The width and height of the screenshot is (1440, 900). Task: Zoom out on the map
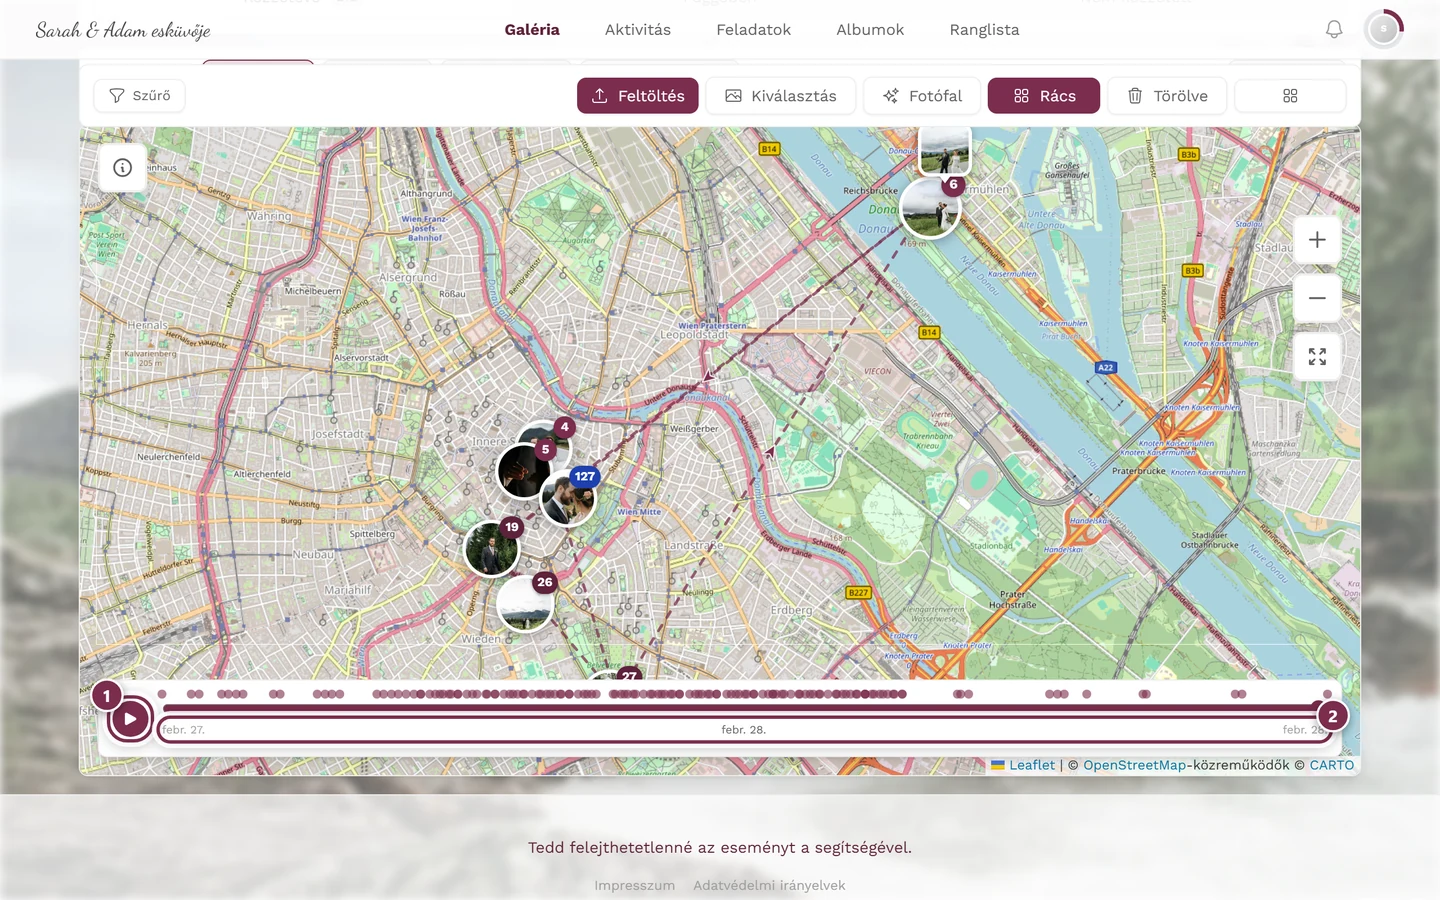click(x=1317, y=298)
